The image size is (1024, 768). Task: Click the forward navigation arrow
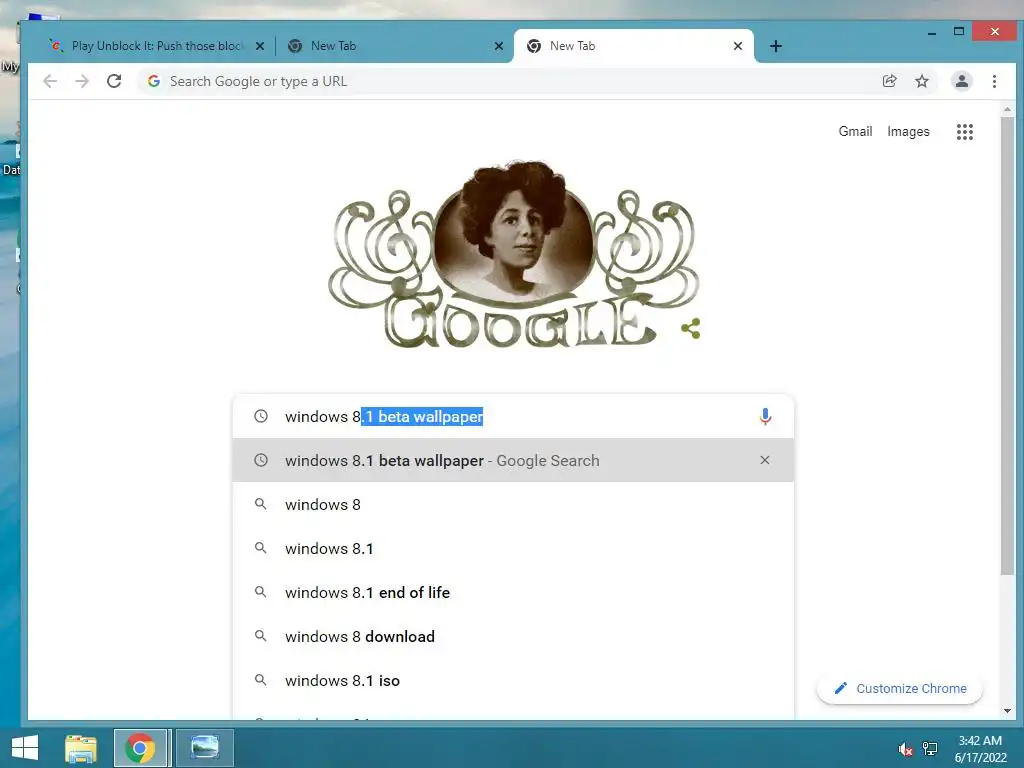click(82, 81)
